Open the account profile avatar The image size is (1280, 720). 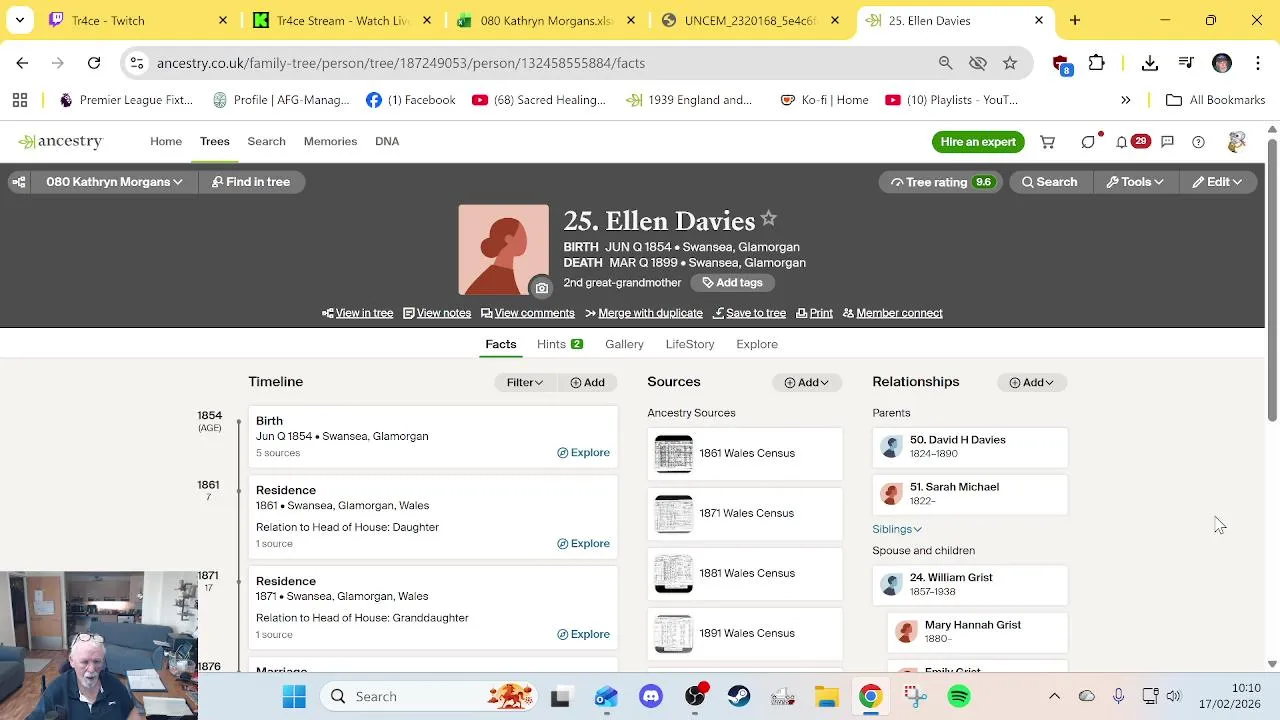(x=1237, y=142)
